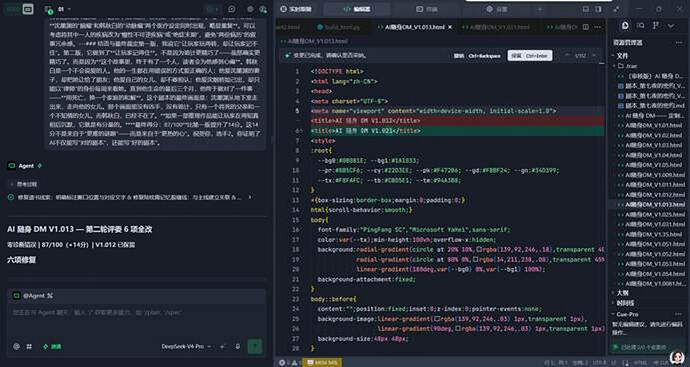This screenshot has height=367, width=690.
Task: Click the yellow status bar badge
Action: point(322,363)
